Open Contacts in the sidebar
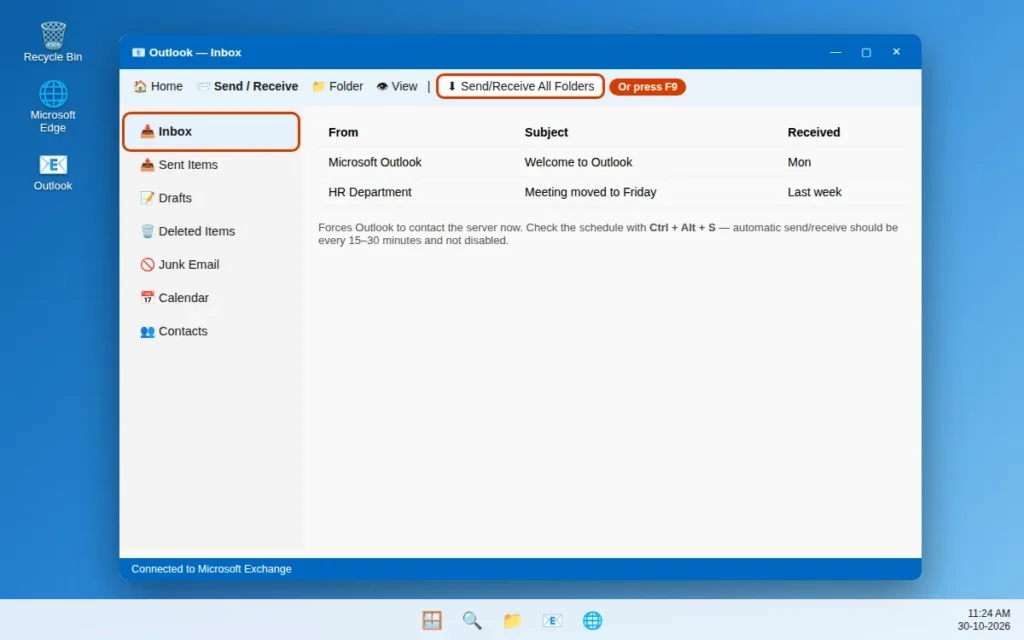 (211, 331)
